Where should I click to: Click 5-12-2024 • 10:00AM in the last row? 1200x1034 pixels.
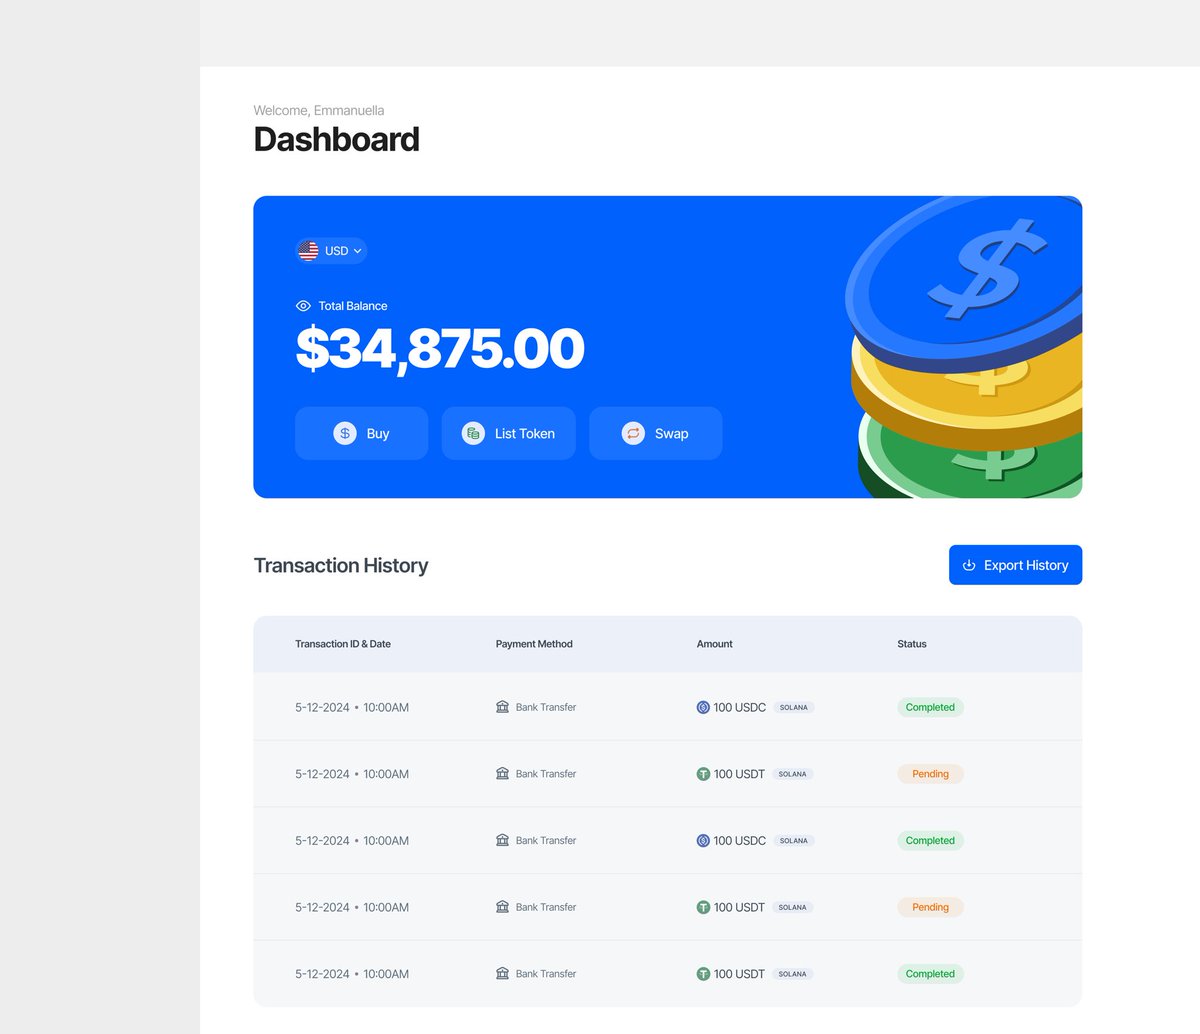352,974
